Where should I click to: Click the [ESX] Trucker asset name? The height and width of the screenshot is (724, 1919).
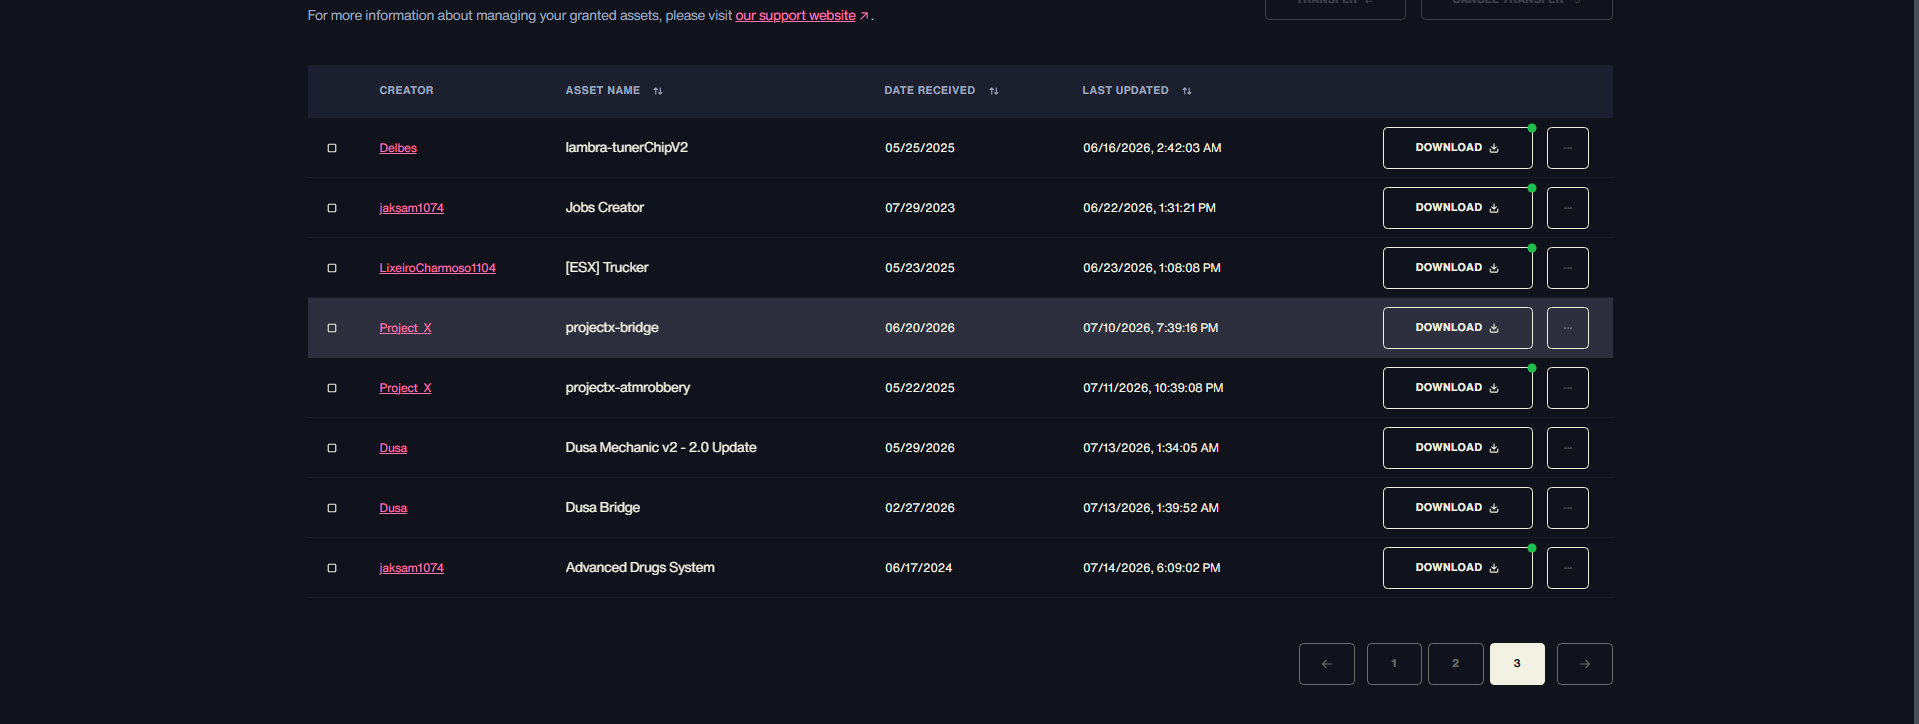pyautogui.click(x=606, y=268)
